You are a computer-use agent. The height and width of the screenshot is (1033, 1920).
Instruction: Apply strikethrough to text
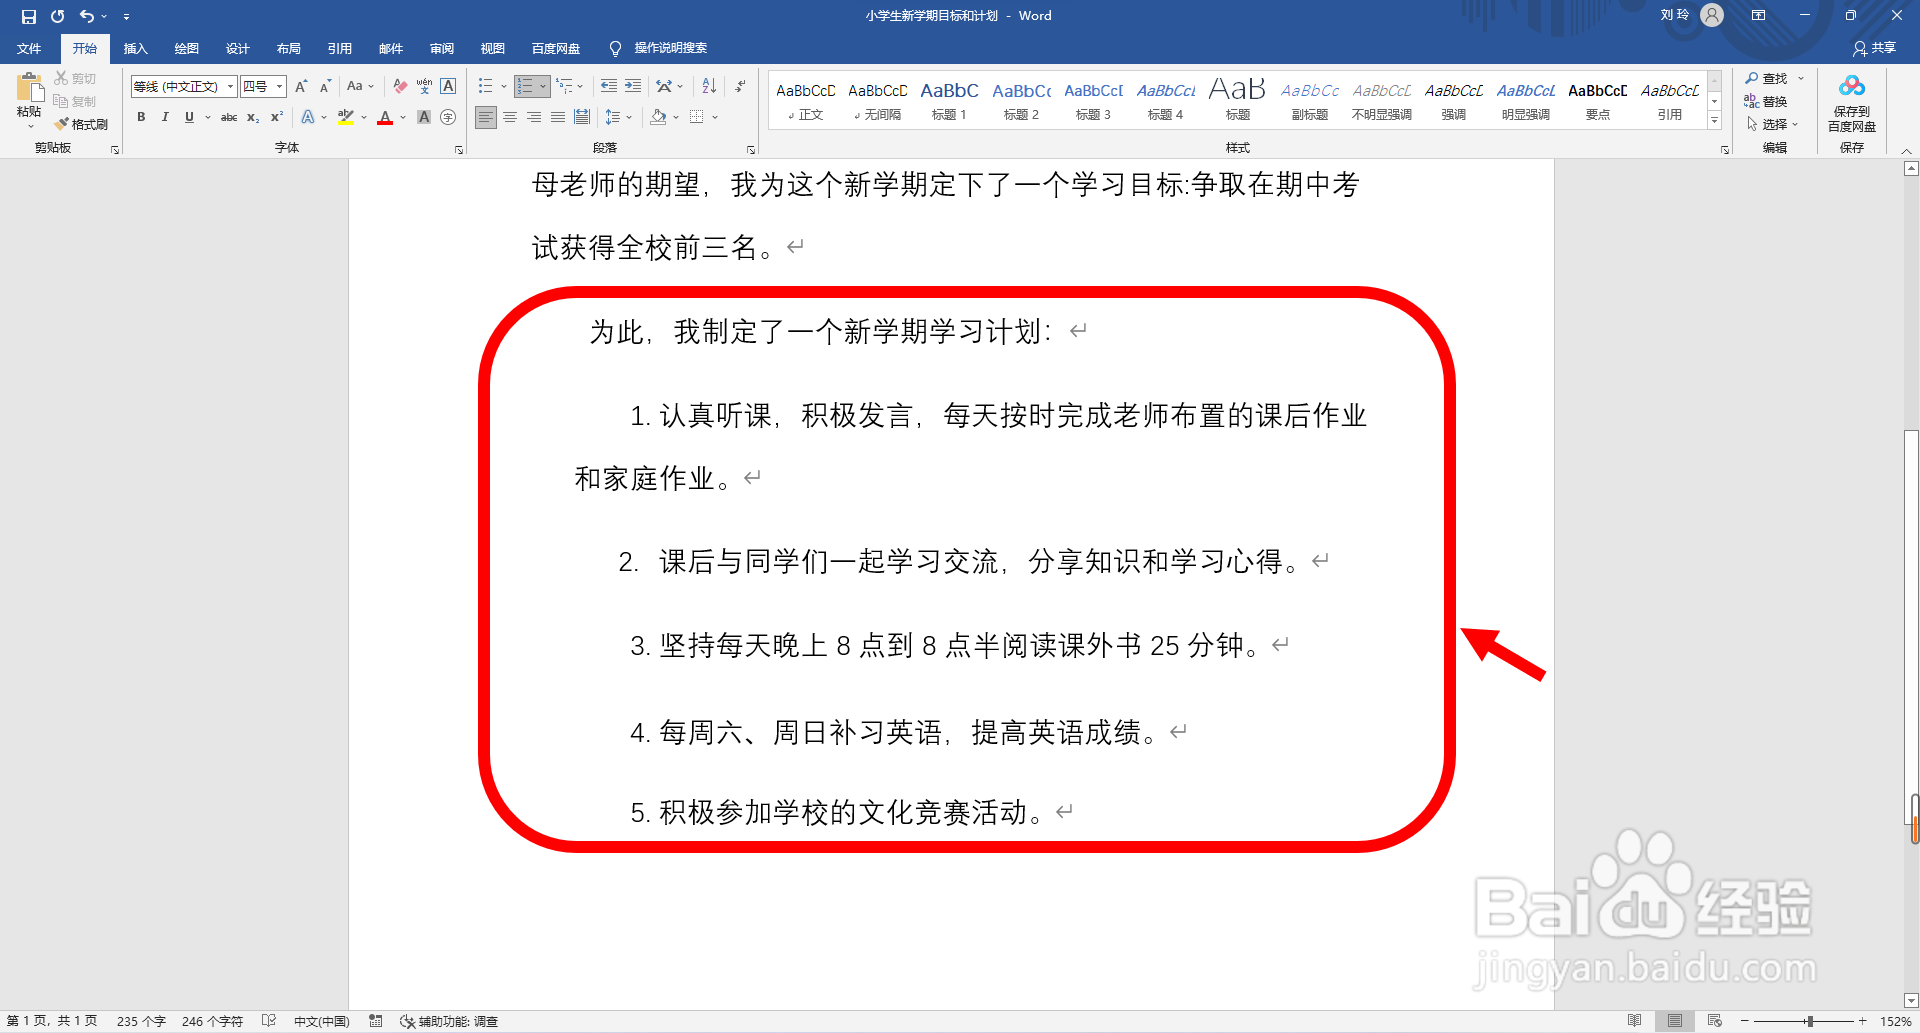[229, 117]
